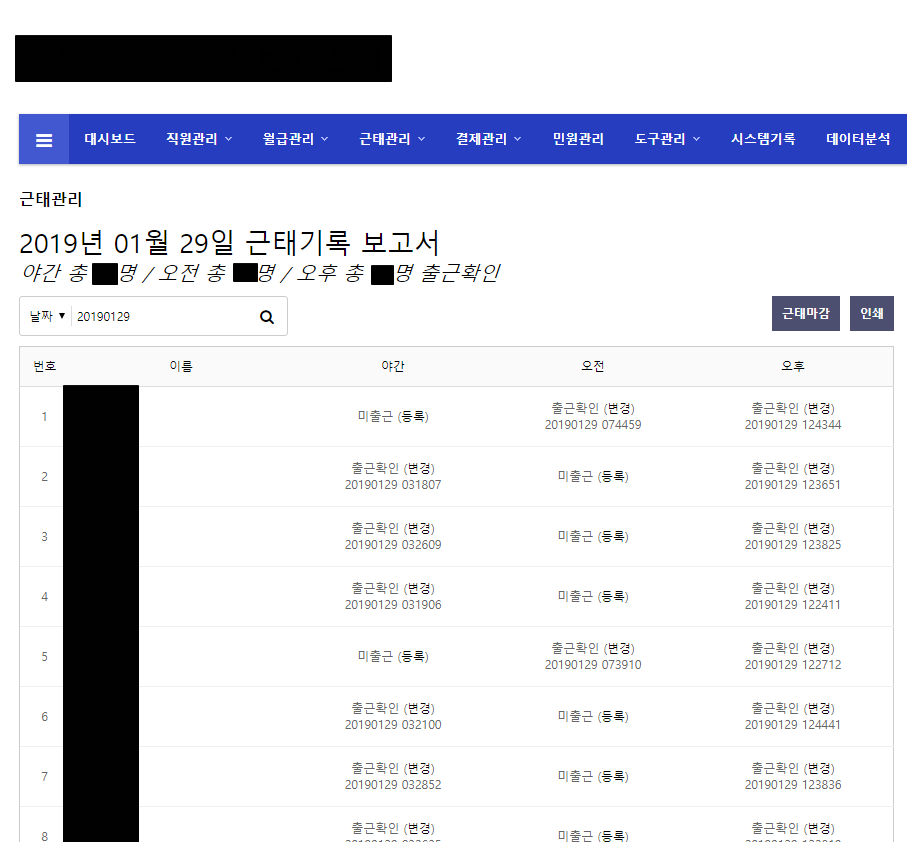Click the search magnifier icon

(266, 316)
